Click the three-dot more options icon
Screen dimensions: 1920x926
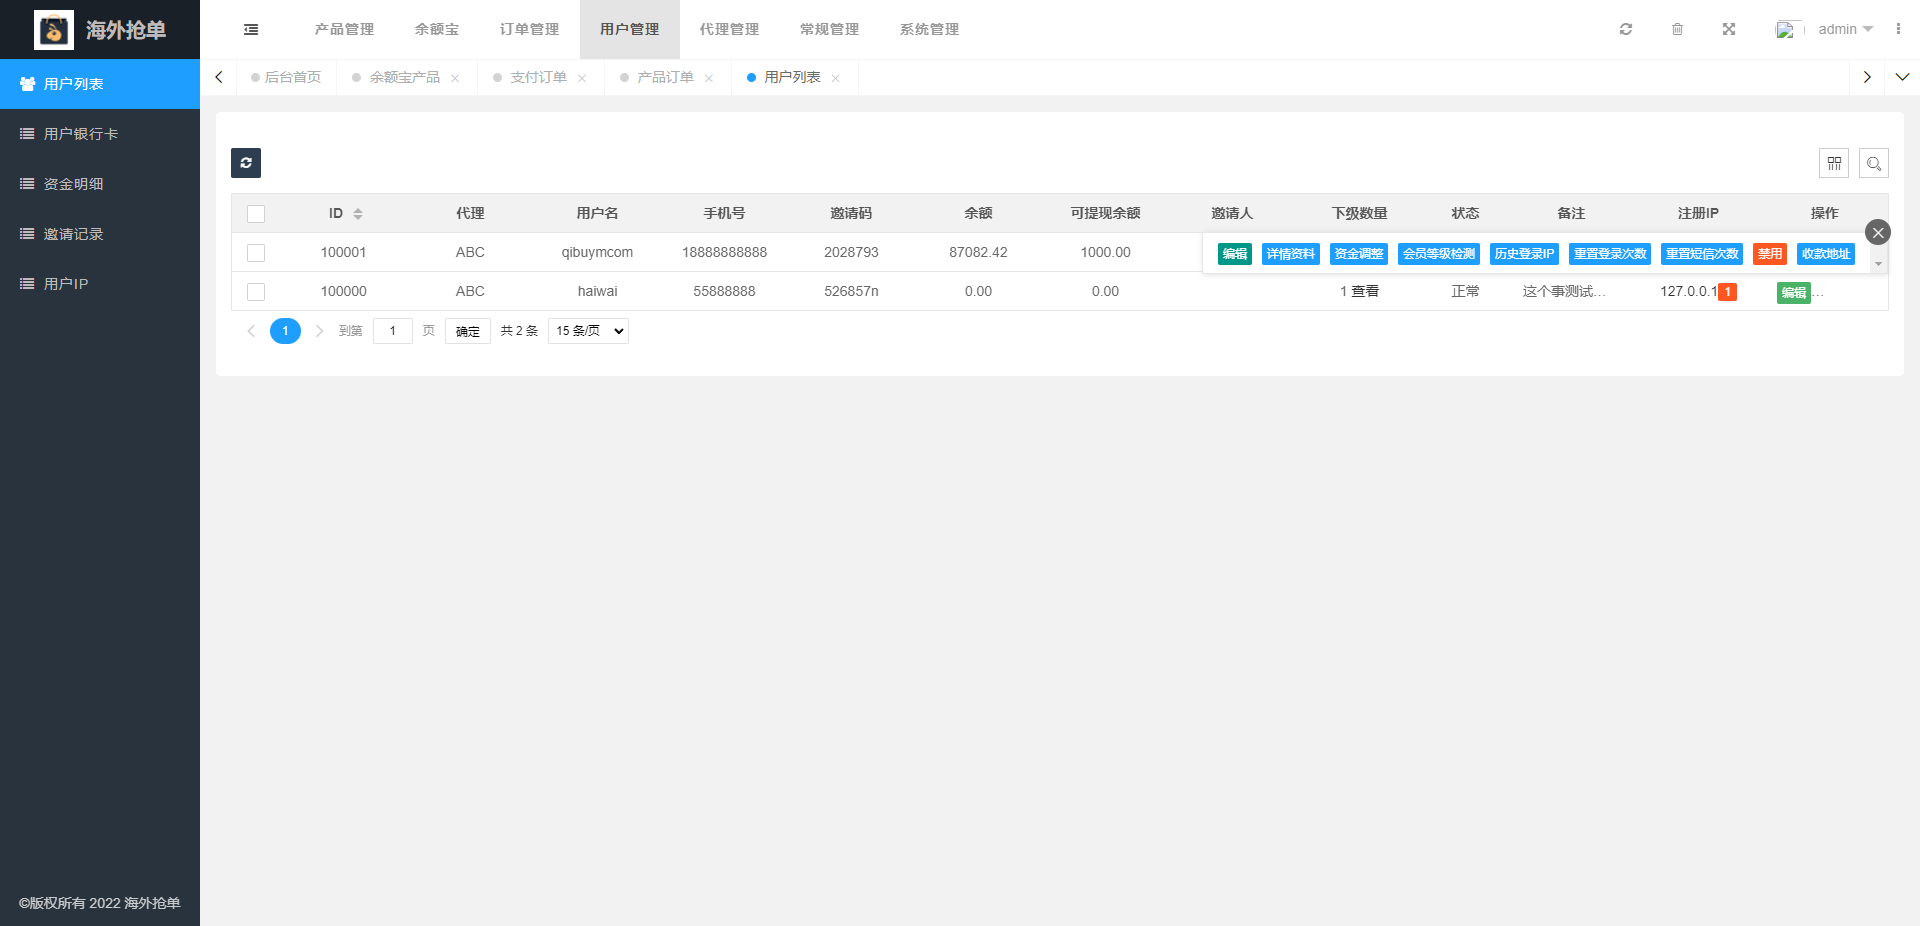1897,29
